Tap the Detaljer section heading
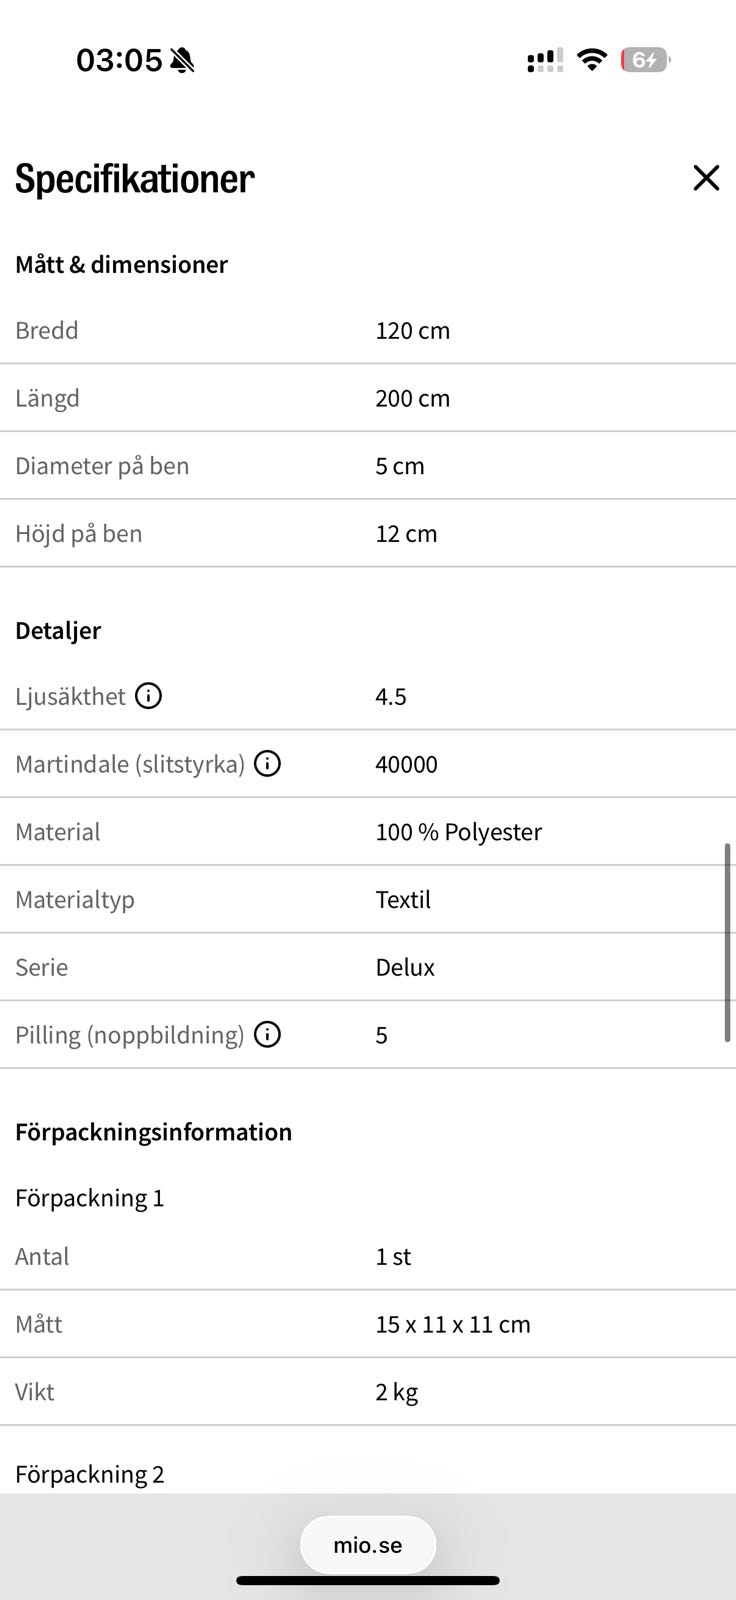 point(58,630)
